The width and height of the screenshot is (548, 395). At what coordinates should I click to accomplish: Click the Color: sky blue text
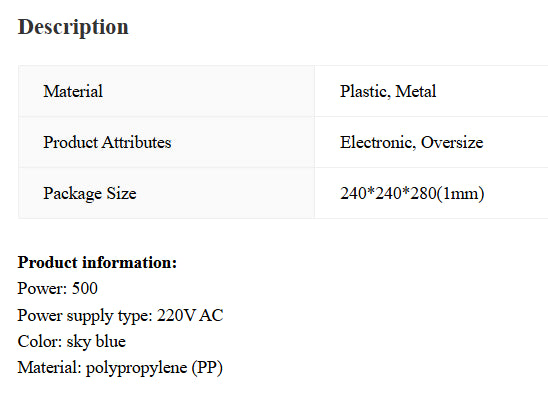pos(72,342)
